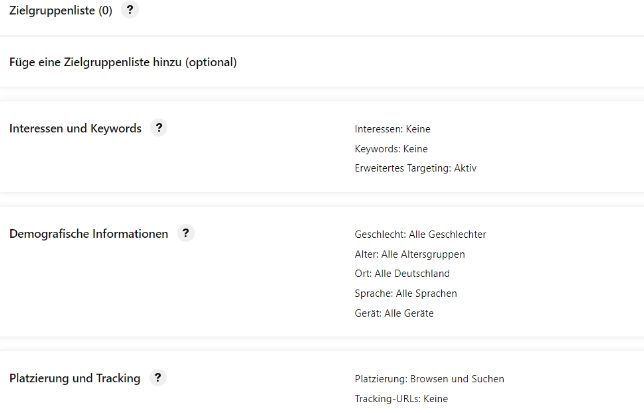Click the Zielgruppenliste '(0)' count
The height and width of the screenshot is (413, 644).
105,10
